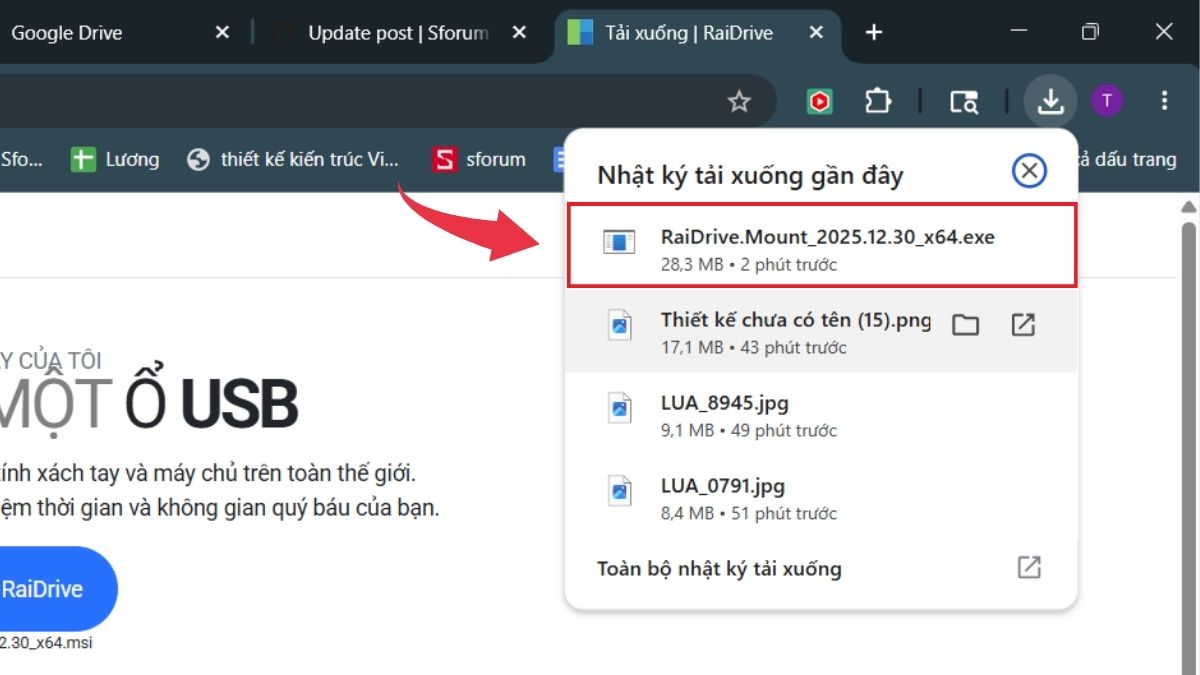Viewport: 1200px width, 675px height.
Task: Click the LUA_8945.jpg file icon
Action: (620, 408)
